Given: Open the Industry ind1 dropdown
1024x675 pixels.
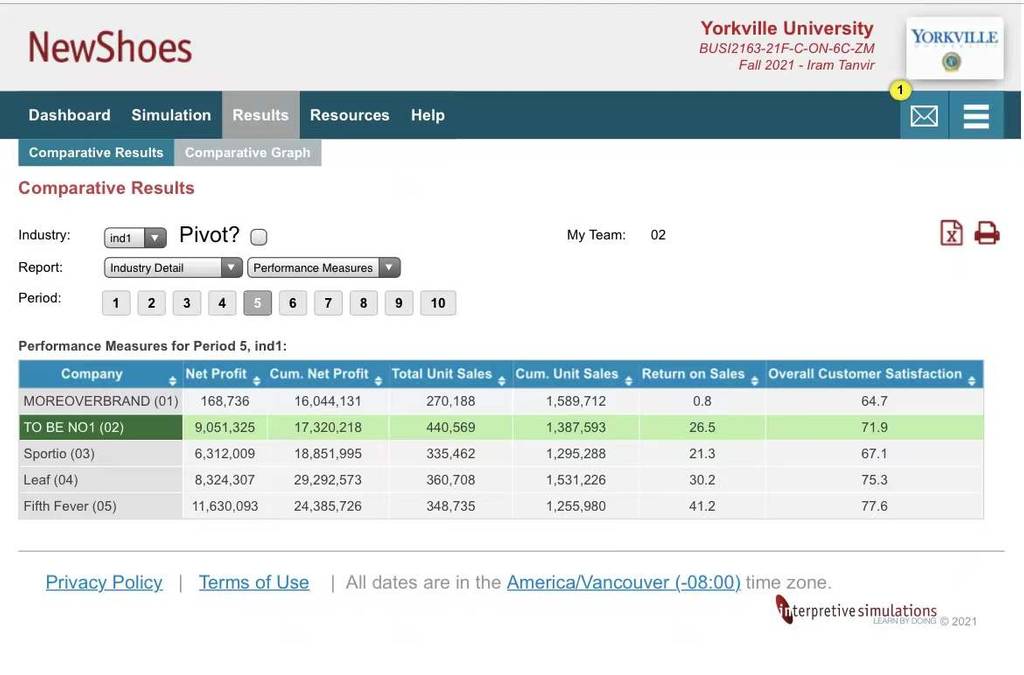Looking at the screenshot, I should click(x=135, y=238).
